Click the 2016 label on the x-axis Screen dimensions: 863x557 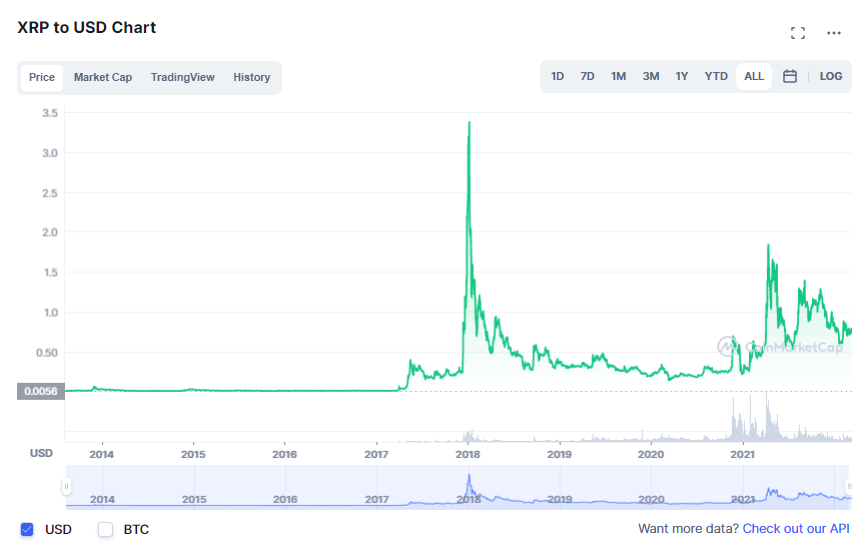[x=285, y=455]
